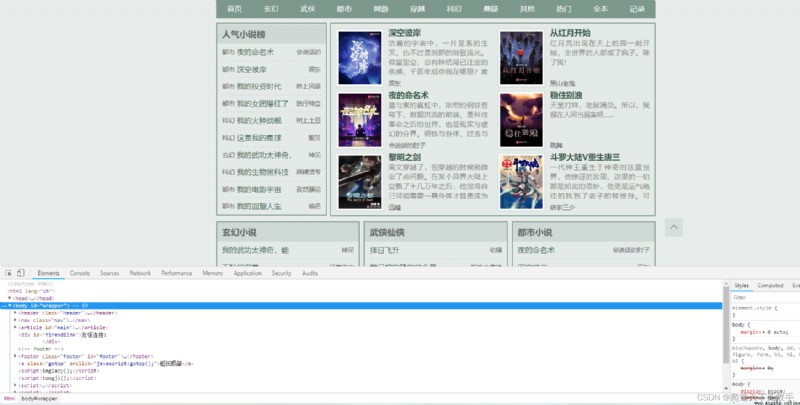Open the 都市 category in navigation bar
The height and width of the screenshot is (405, 800).
[344, 9]
